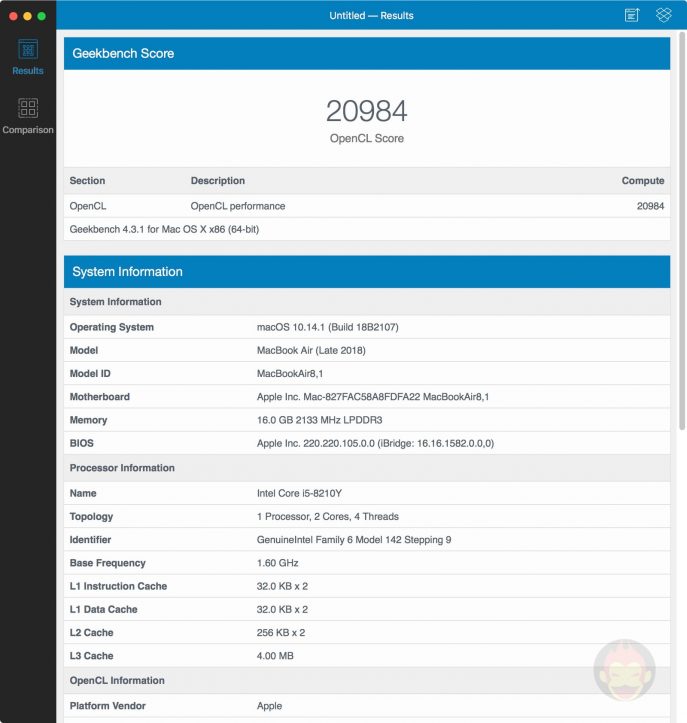The width and height of the screenshot is (687, 723).
Task: Switch to the Comparison sidebar icon
Action: (28, 115)
